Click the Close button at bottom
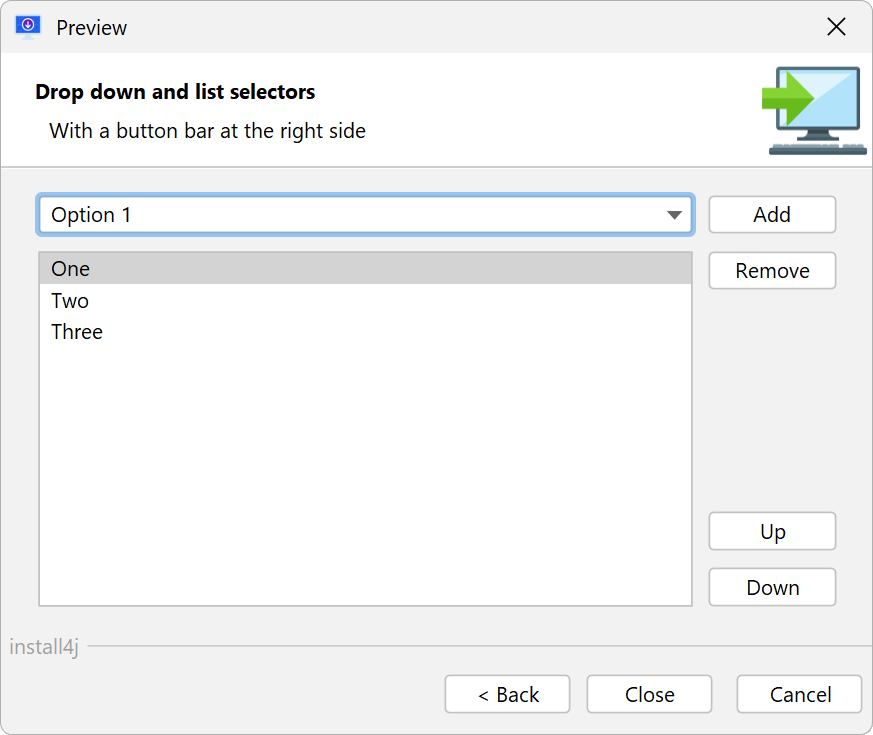Screen dimensions: 873x735 click(x=649, y=694)
